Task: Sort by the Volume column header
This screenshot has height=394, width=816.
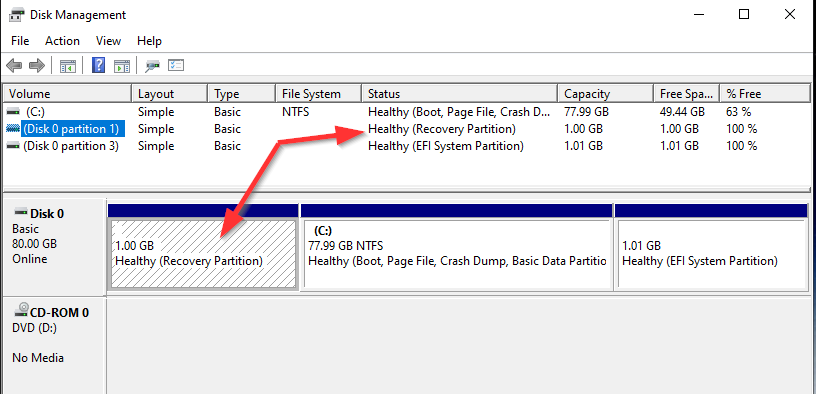Action: [67, 94]
